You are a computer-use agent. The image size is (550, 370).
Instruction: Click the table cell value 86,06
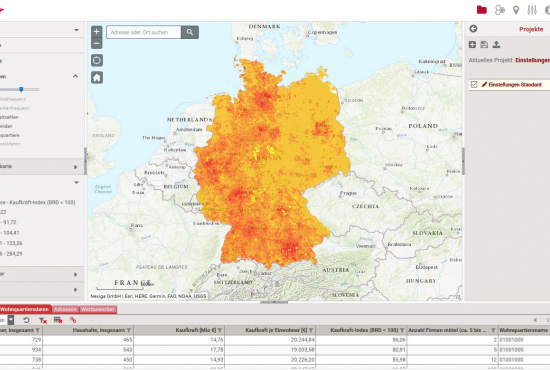(399, 340)
